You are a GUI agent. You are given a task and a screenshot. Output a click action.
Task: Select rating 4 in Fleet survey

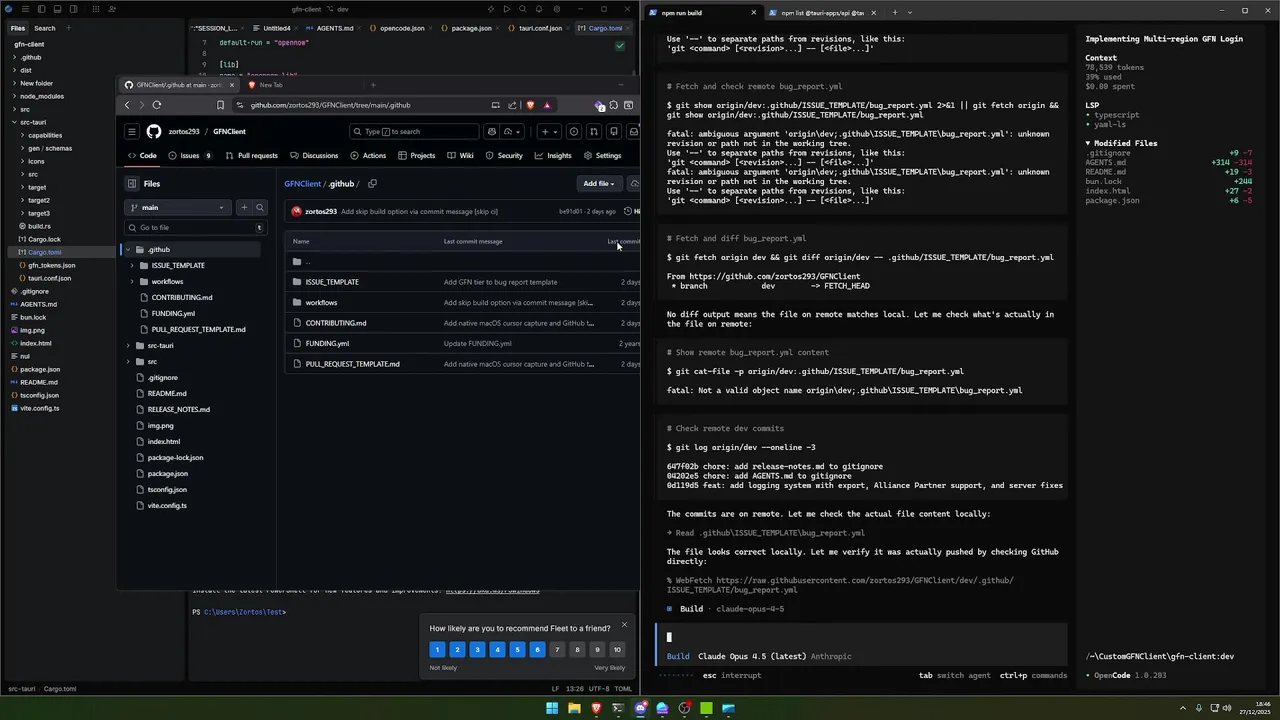497,650
